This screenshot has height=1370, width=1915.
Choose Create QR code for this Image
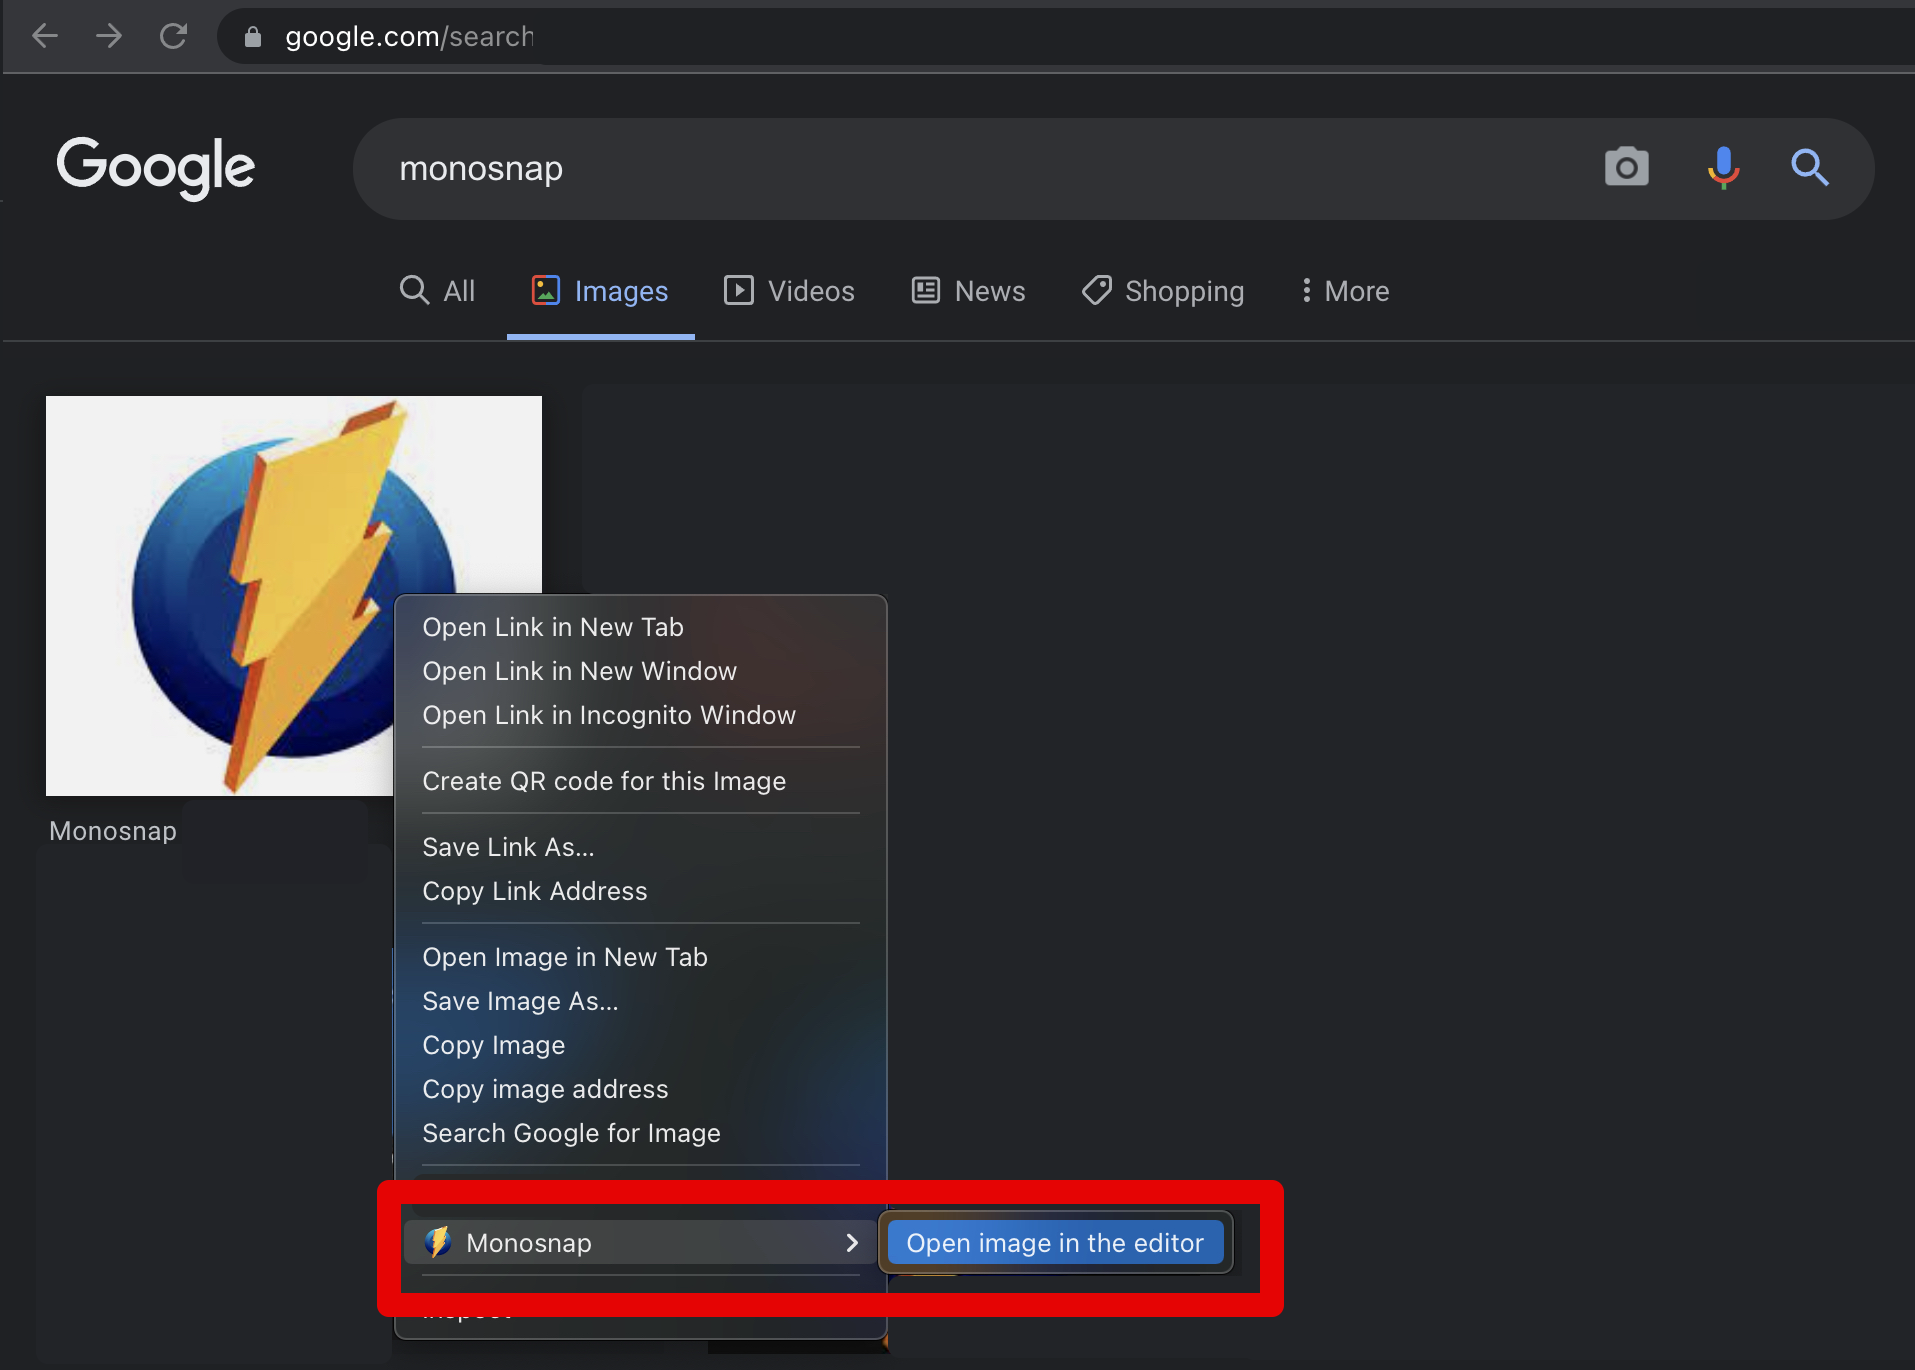pyautogui.click(x=604, y=781)
